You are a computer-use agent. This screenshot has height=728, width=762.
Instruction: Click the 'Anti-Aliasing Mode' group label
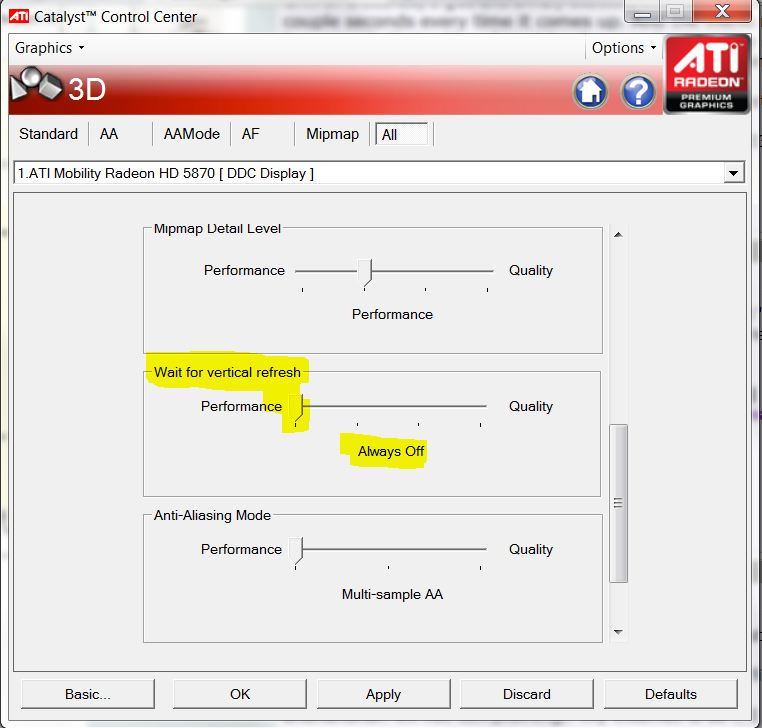pos(212,515)
